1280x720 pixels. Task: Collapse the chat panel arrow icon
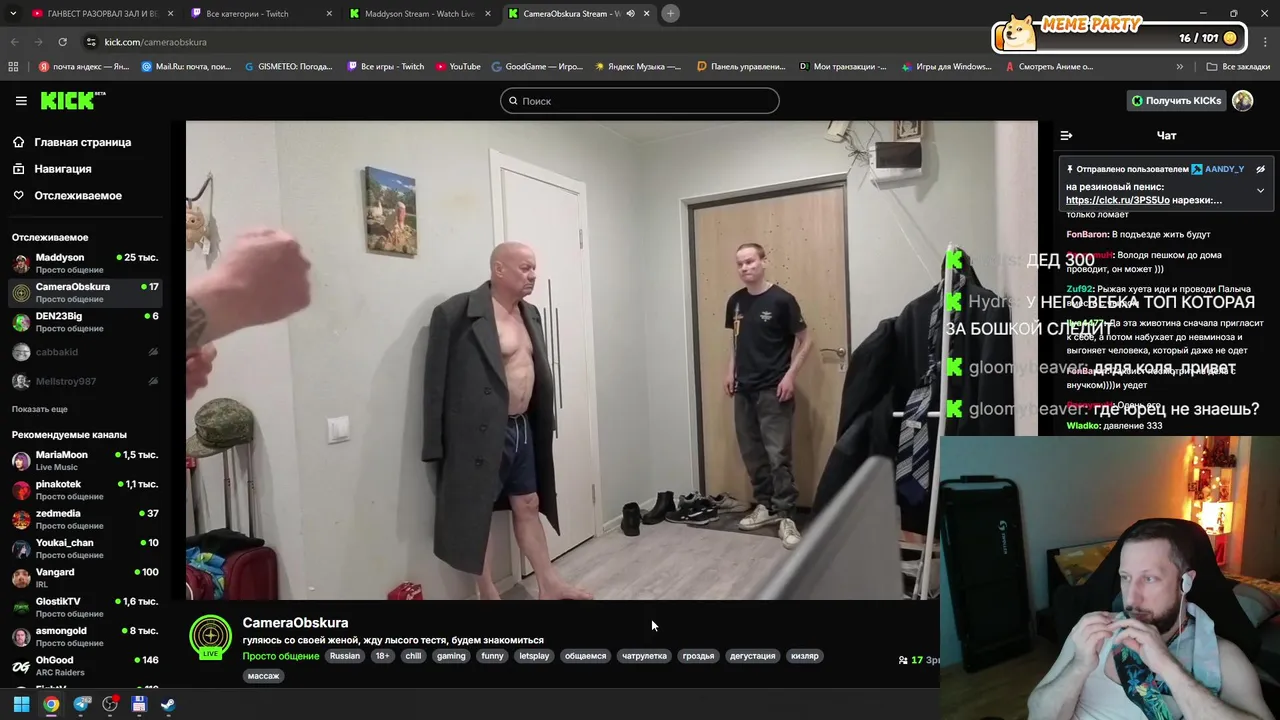pos(1066,135)
